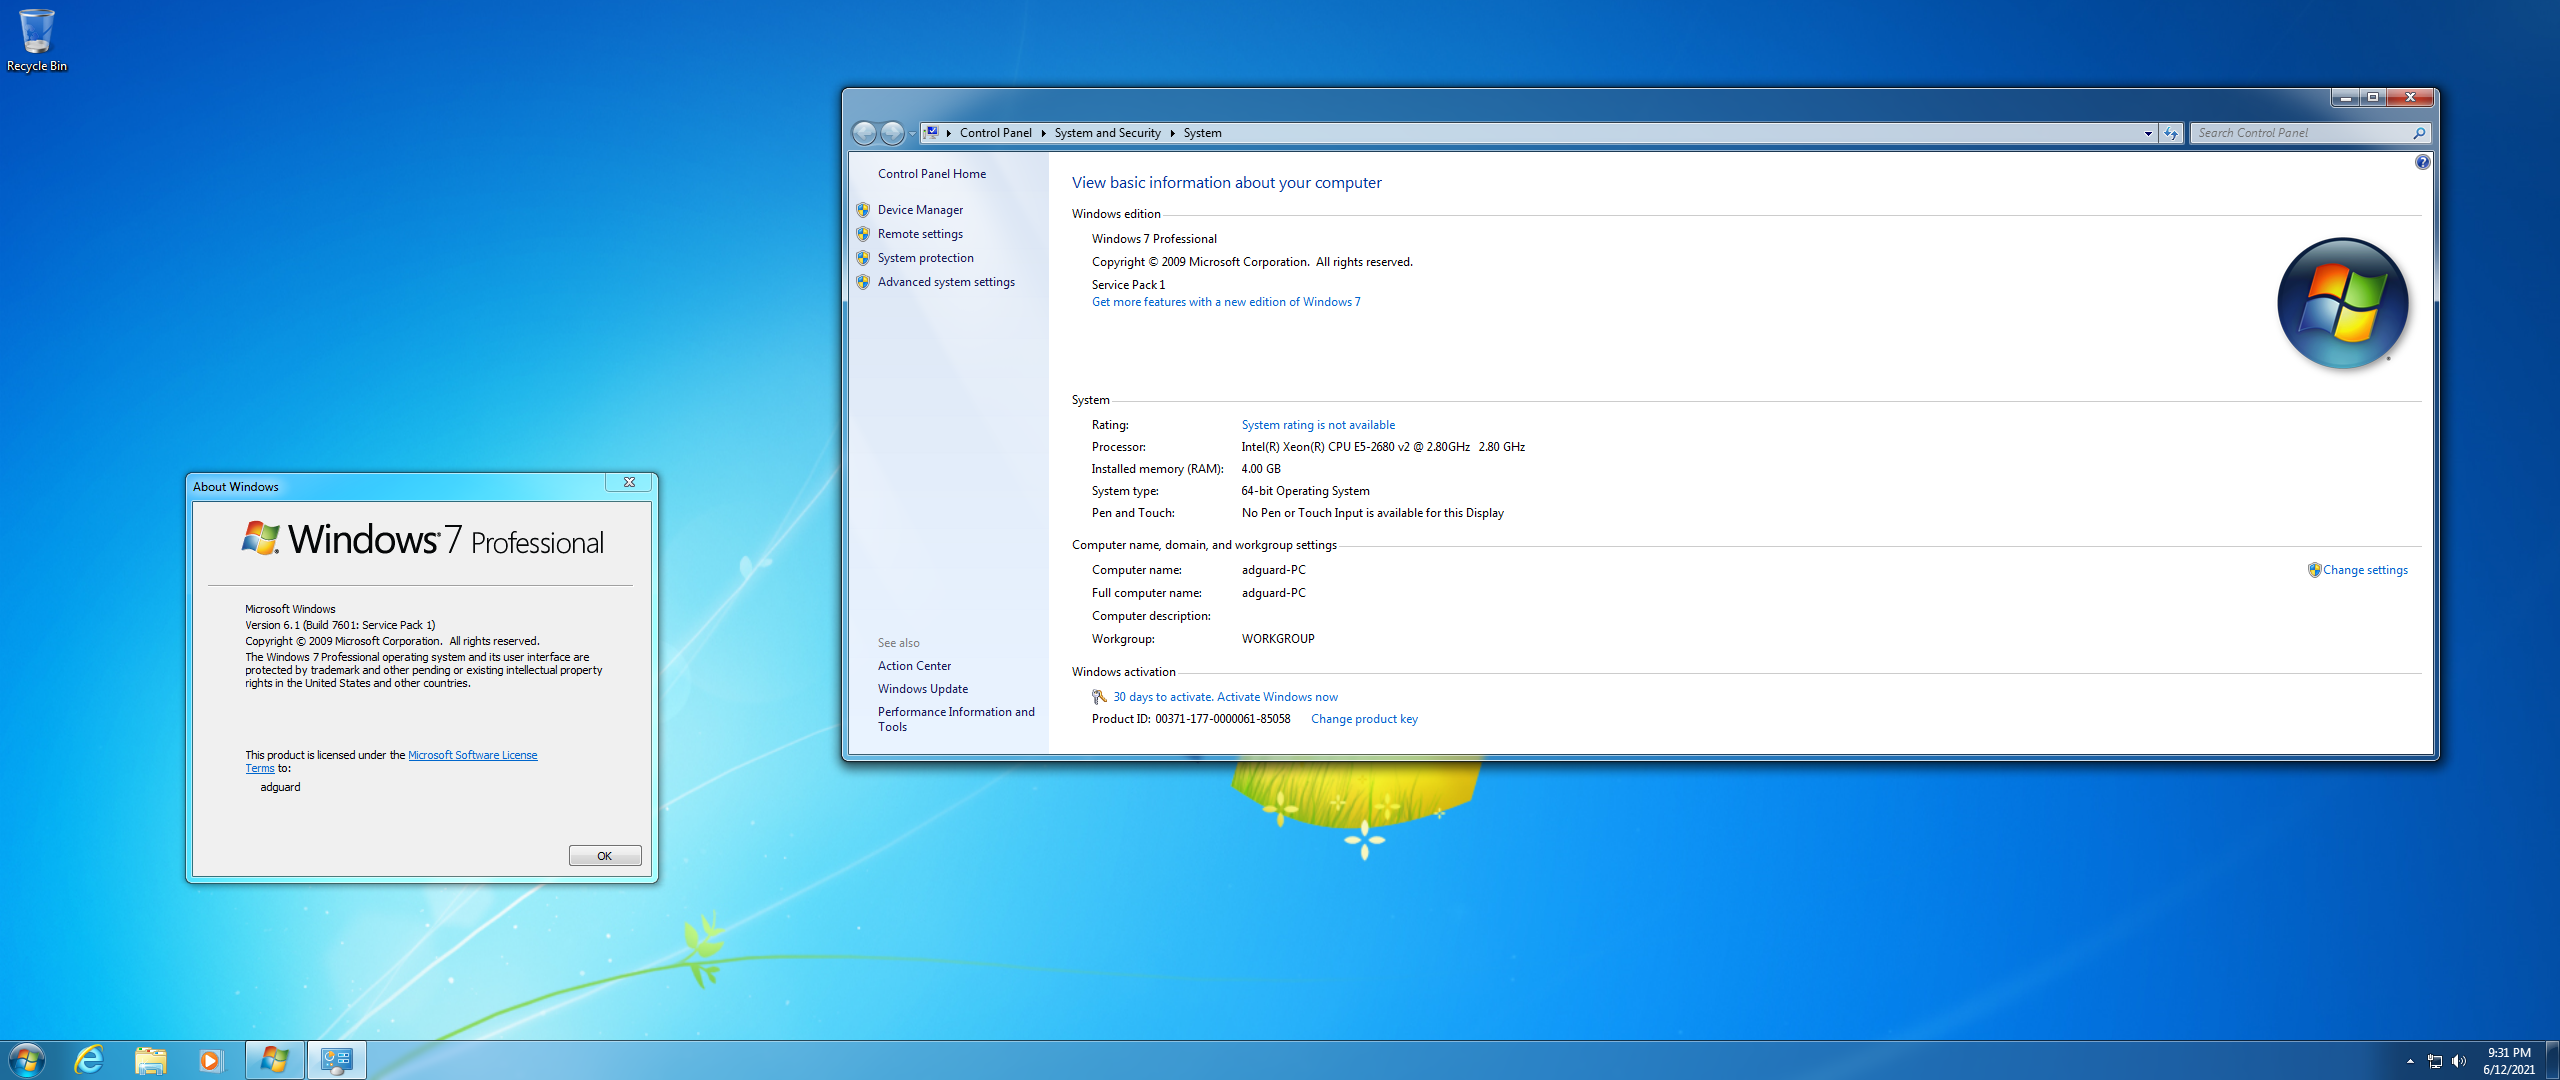Expand address bar history dropdown
Image resolution: width=2560 pixels, height=1080 pixels.
[2148, 133]
